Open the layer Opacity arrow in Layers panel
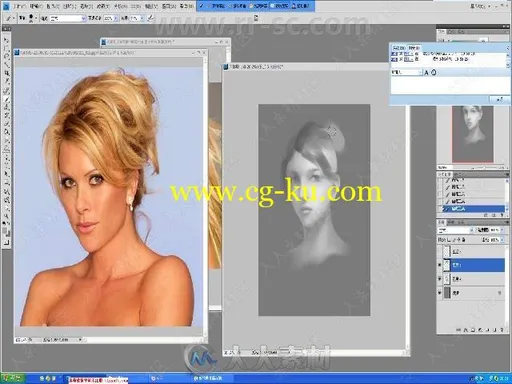This screenshot has width=512, height=384. tap(502, 230)
